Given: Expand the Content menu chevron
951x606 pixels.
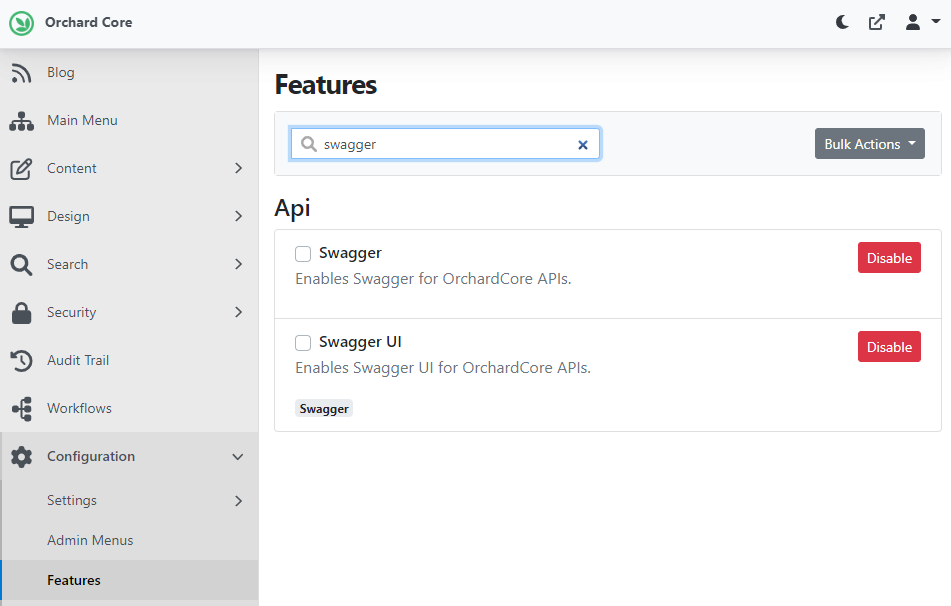Looking at the screenshot, I should tap(238, 168).
